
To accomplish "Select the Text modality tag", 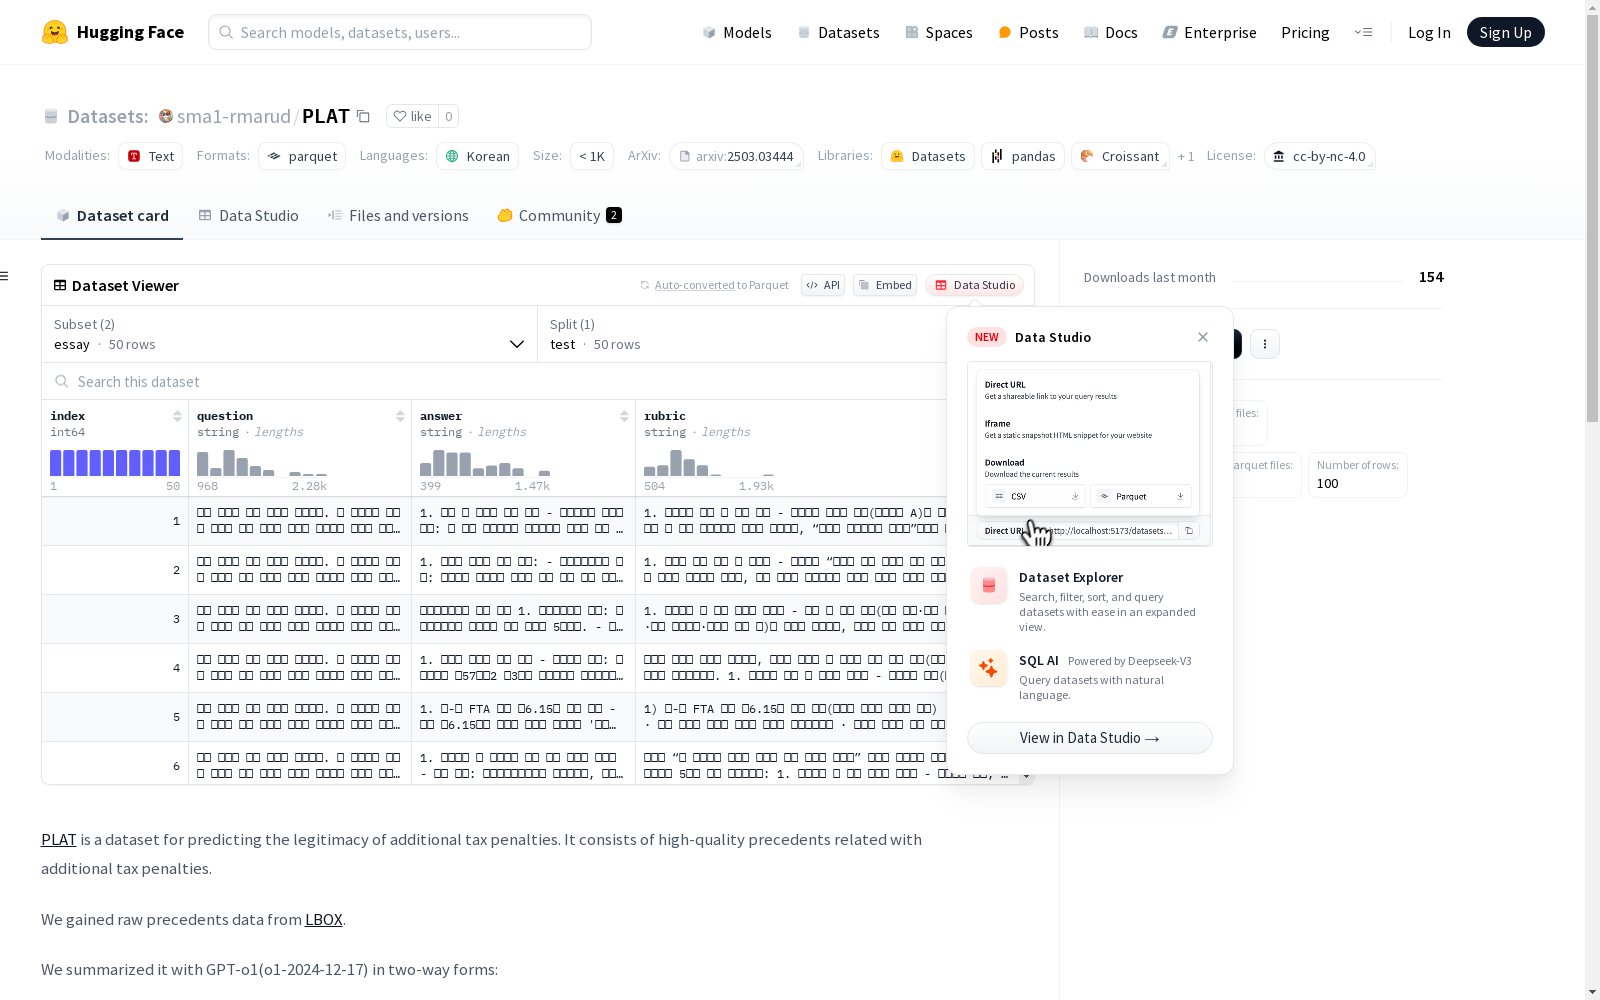I will (x=151, y=156).
